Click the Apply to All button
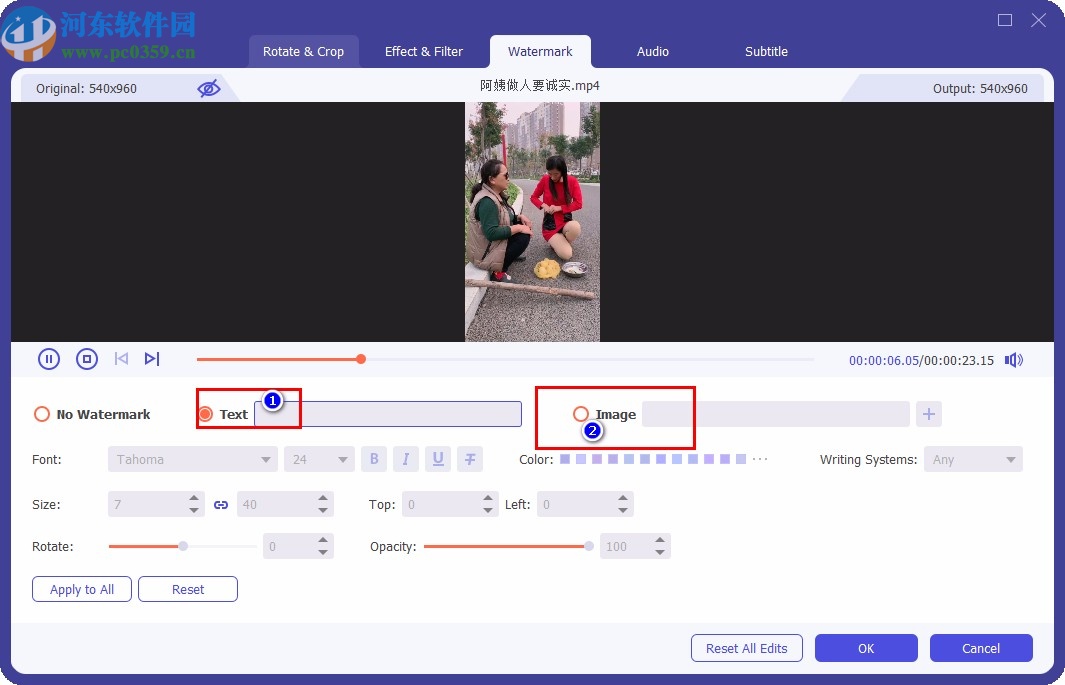 click(x=81, y=589)
